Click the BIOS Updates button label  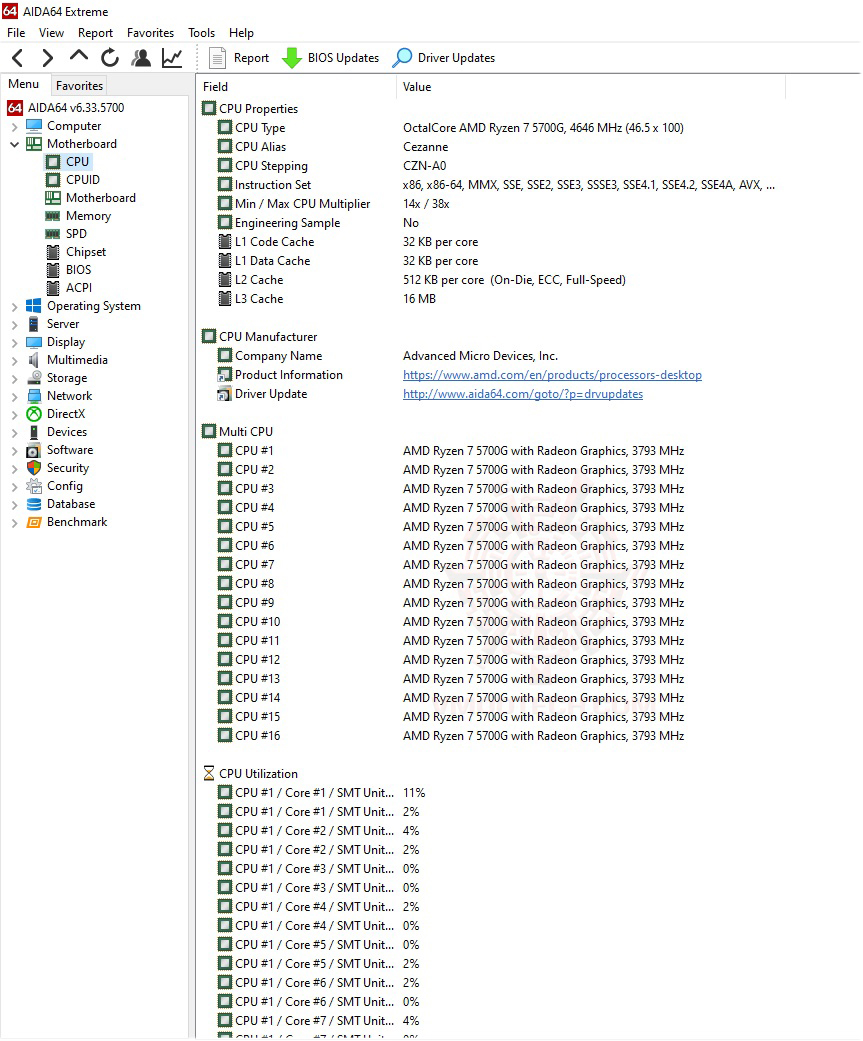coord(343,58)
